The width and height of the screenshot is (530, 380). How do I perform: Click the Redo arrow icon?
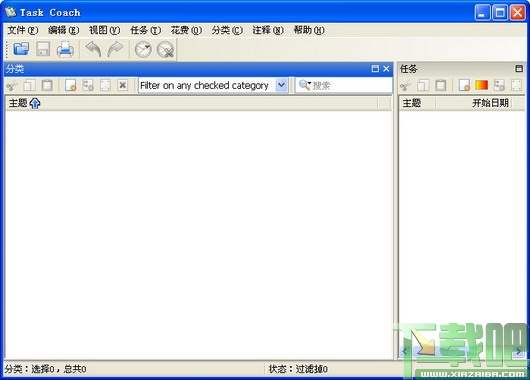[x=115, y=49]
